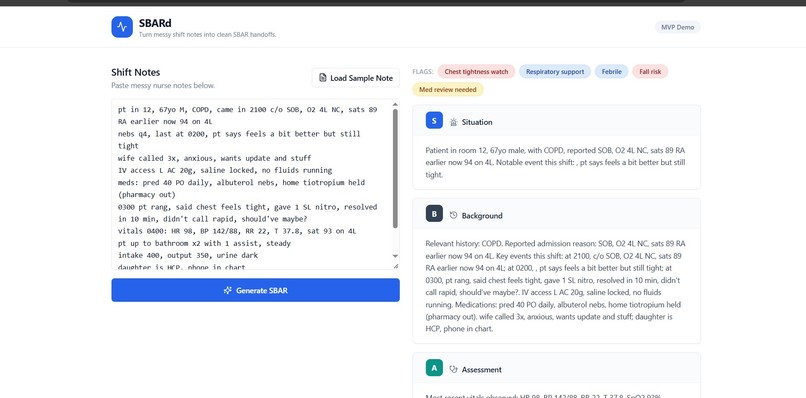
Task: Click the textarea resize handle corner
Action: tap(396, 266)
